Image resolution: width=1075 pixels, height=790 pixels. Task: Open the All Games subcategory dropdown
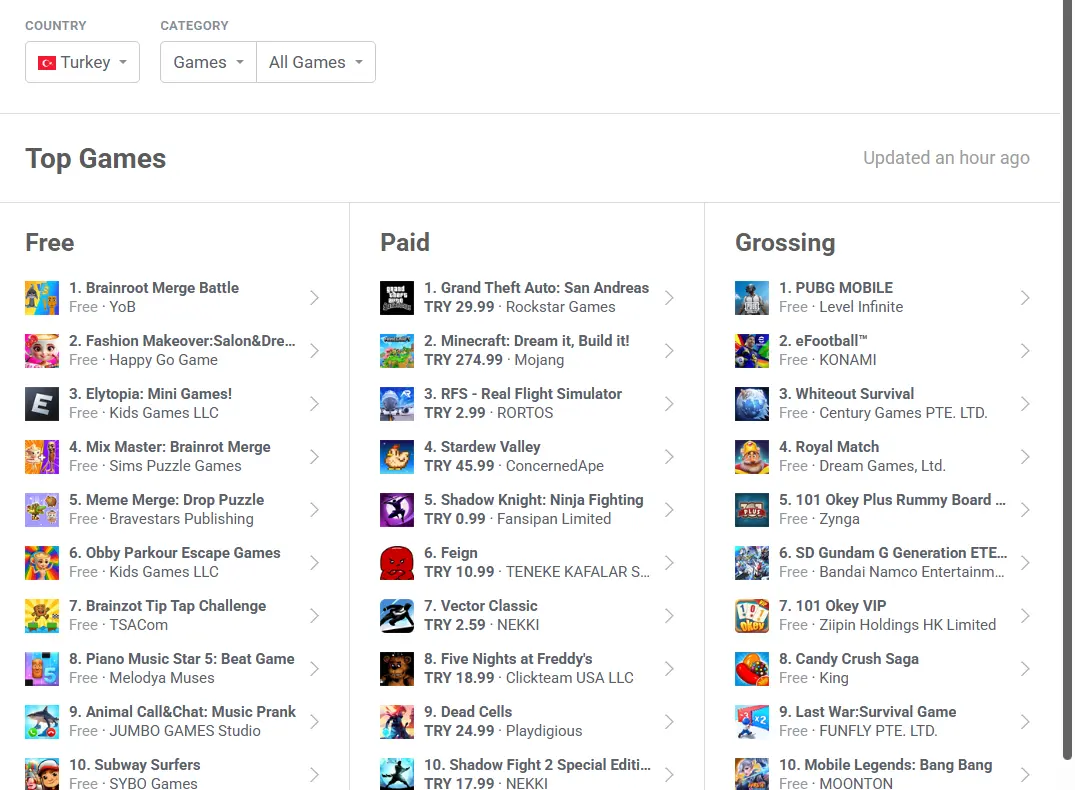pyautogui.click(x=316, y=62)
